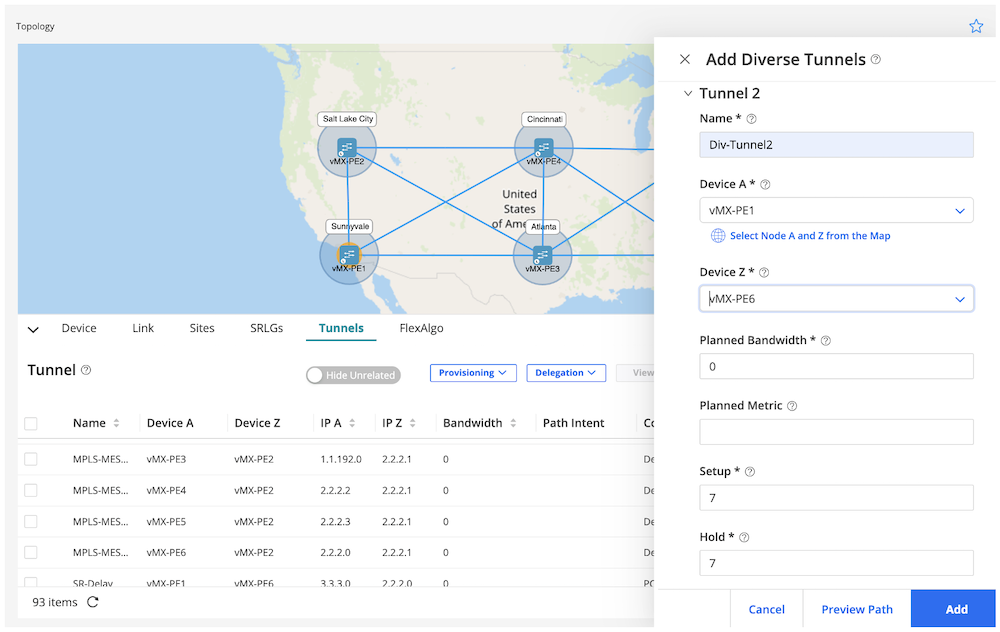
Task: Collapse the Tunnel 2 section
Action: pyautogui.click(x=687, y=94)
